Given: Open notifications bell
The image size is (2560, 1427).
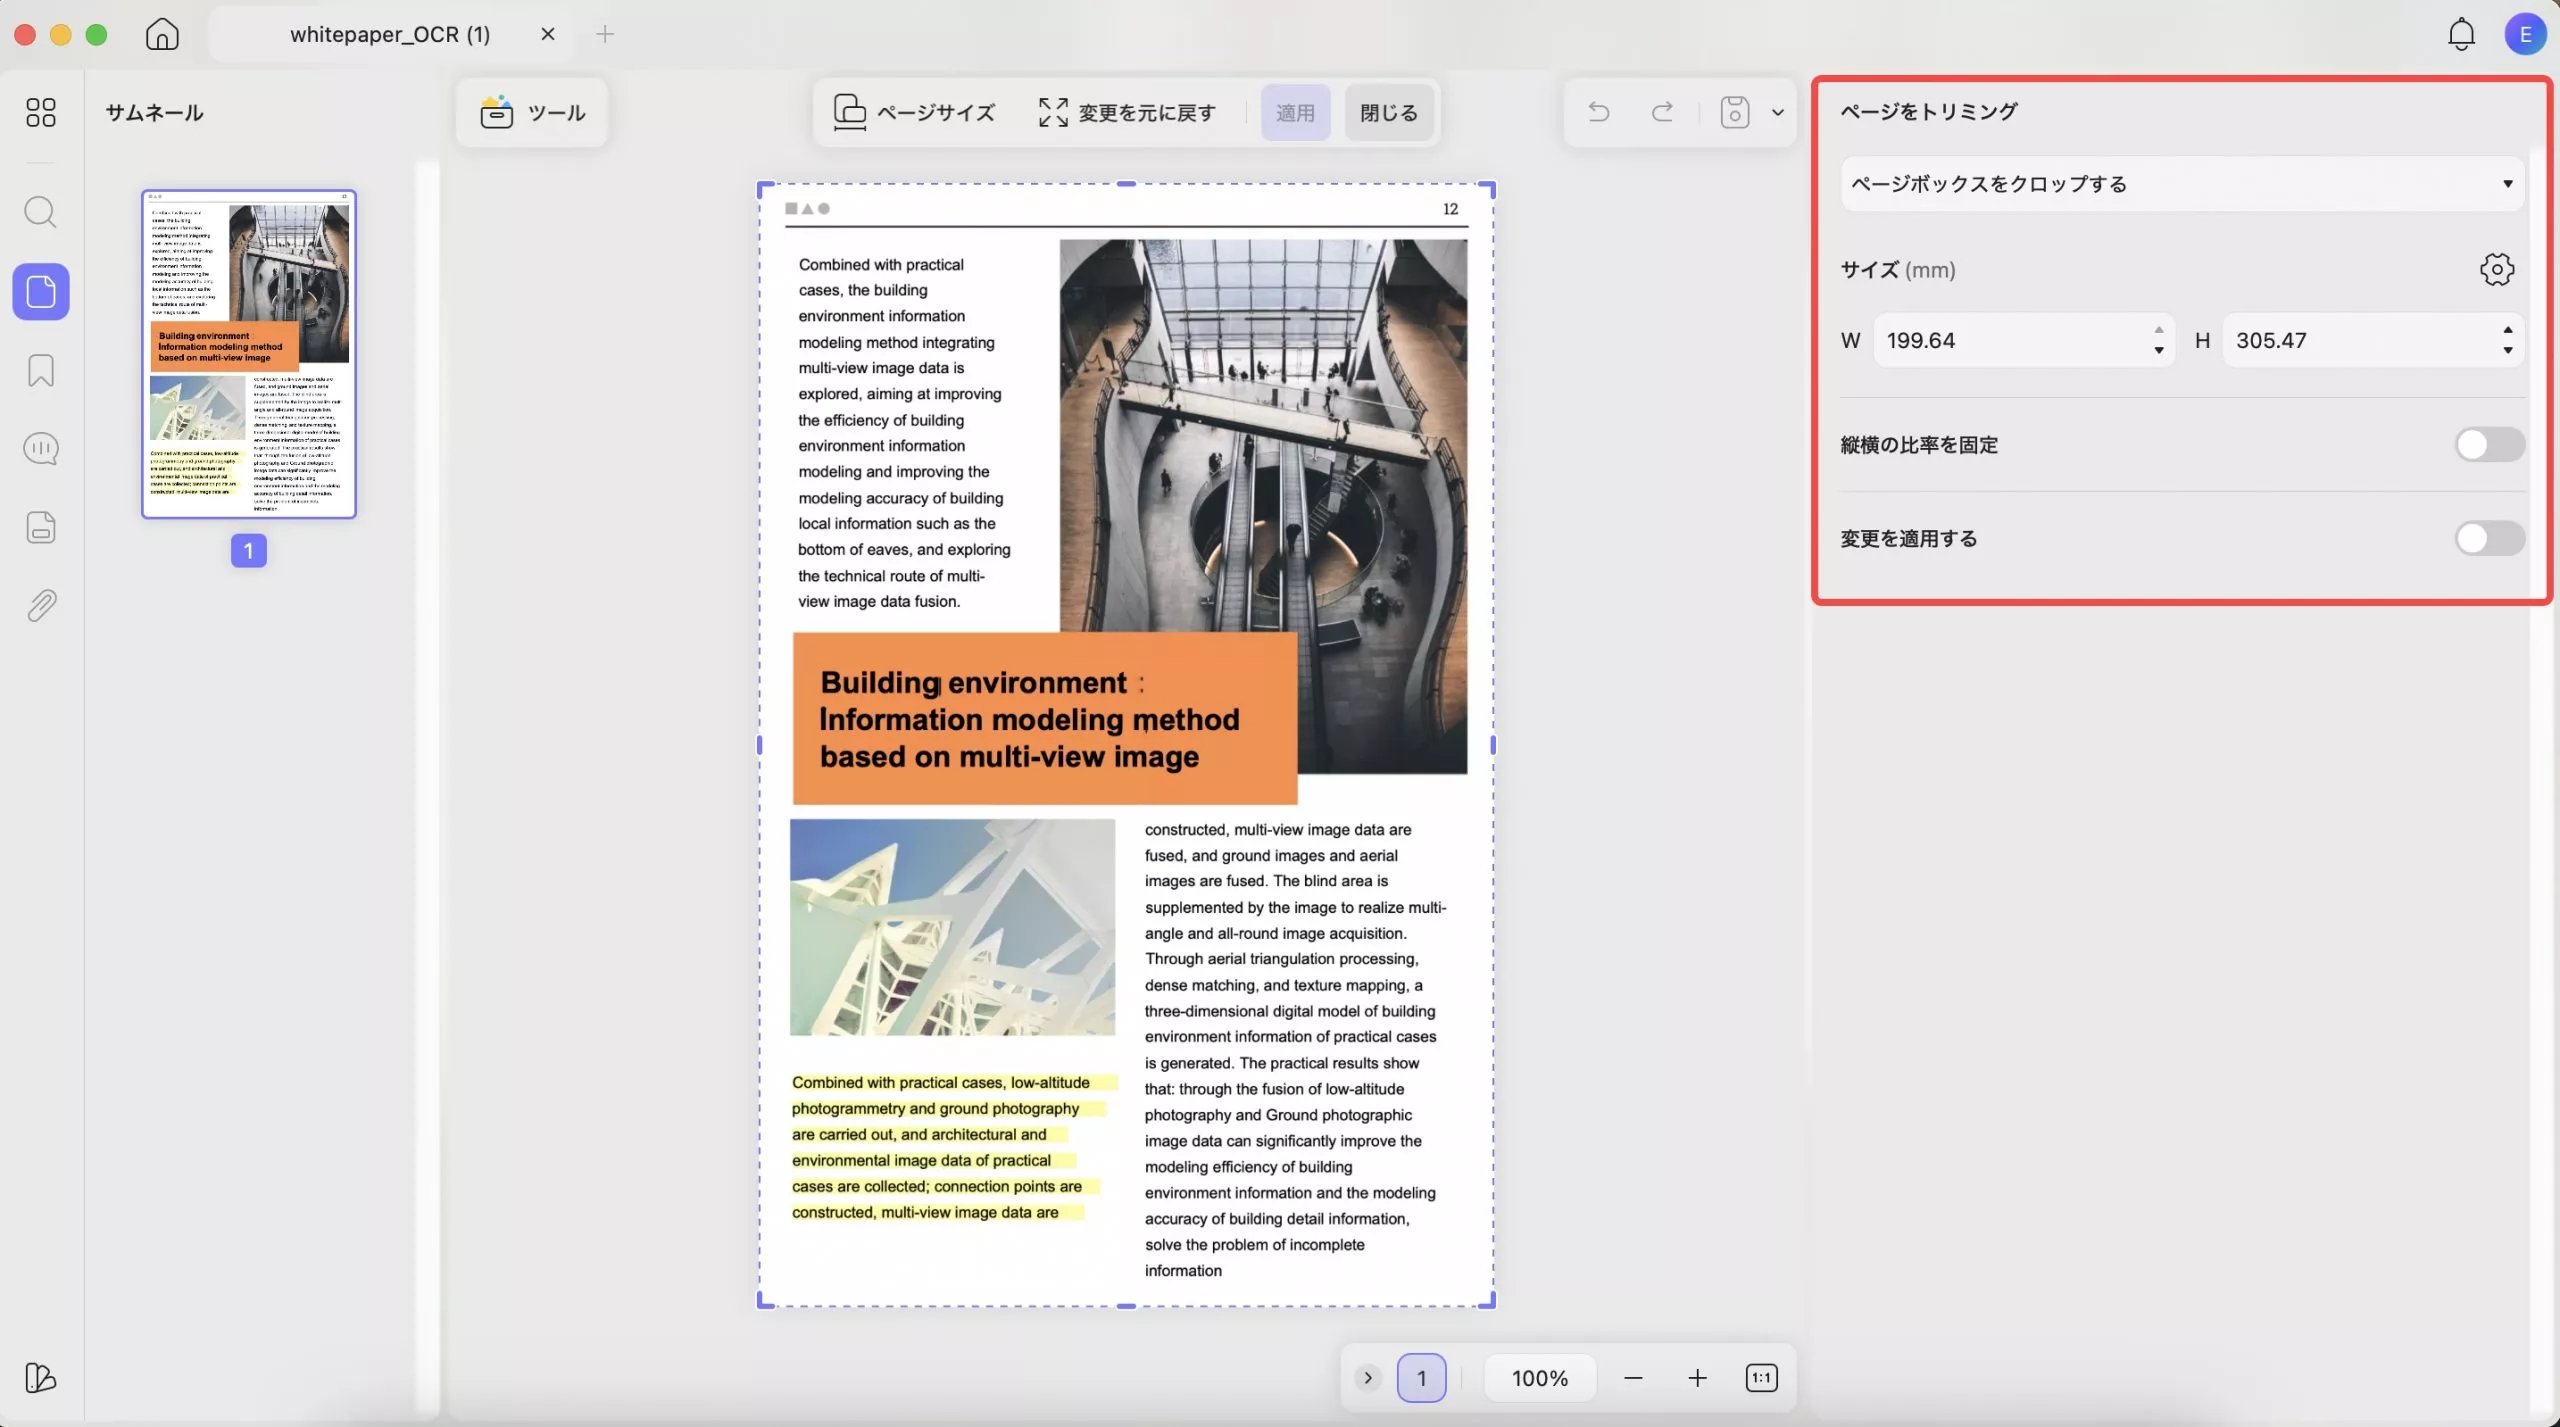Looking at the screenshot, I should click(2461, 34).
